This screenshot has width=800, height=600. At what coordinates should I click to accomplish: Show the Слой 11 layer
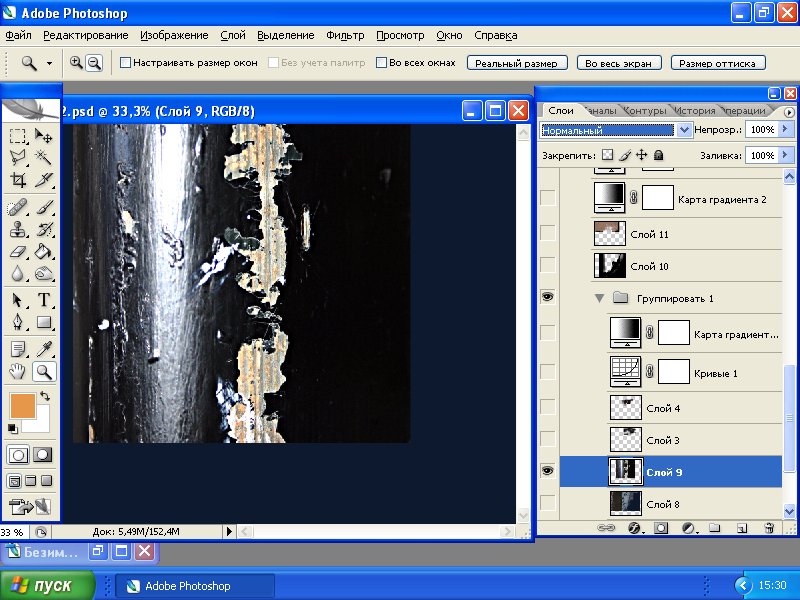coord(547,233)
